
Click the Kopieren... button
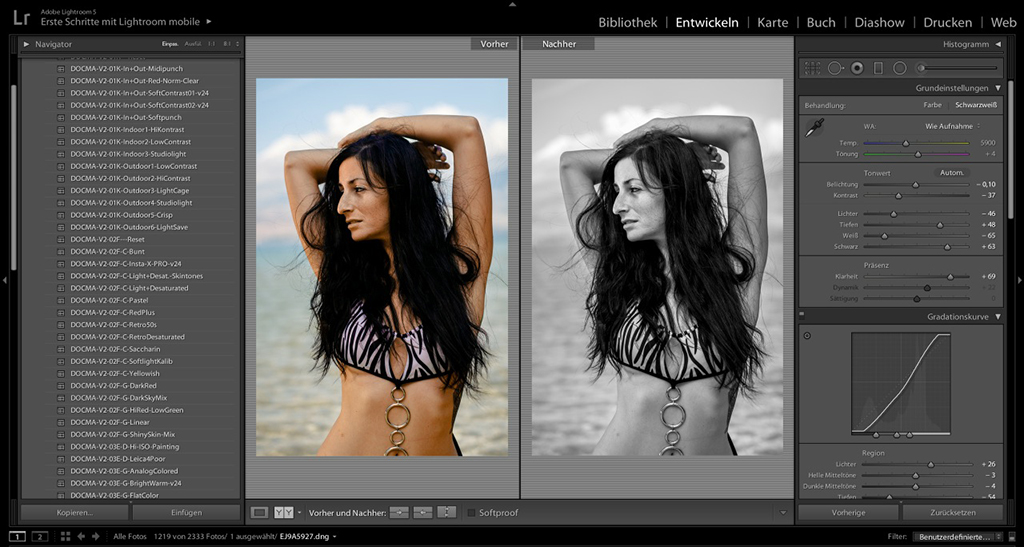click(74, 513)
